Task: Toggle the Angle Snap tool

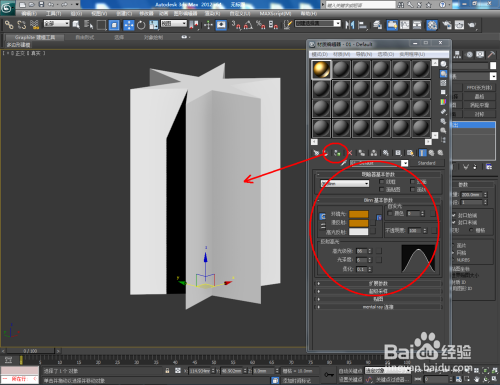Action: point(248,25)
